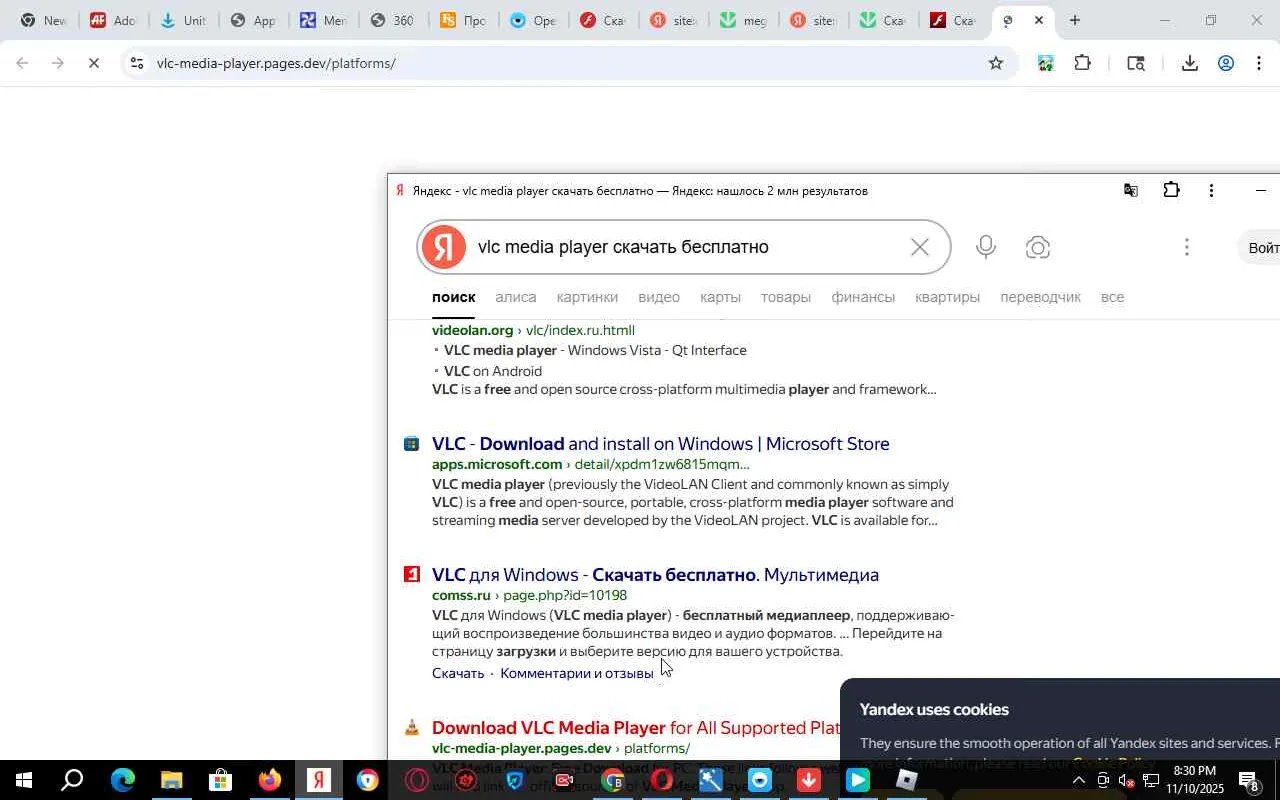Open Yandex window title bar three-dot menu

click(x=1211, y=190)
